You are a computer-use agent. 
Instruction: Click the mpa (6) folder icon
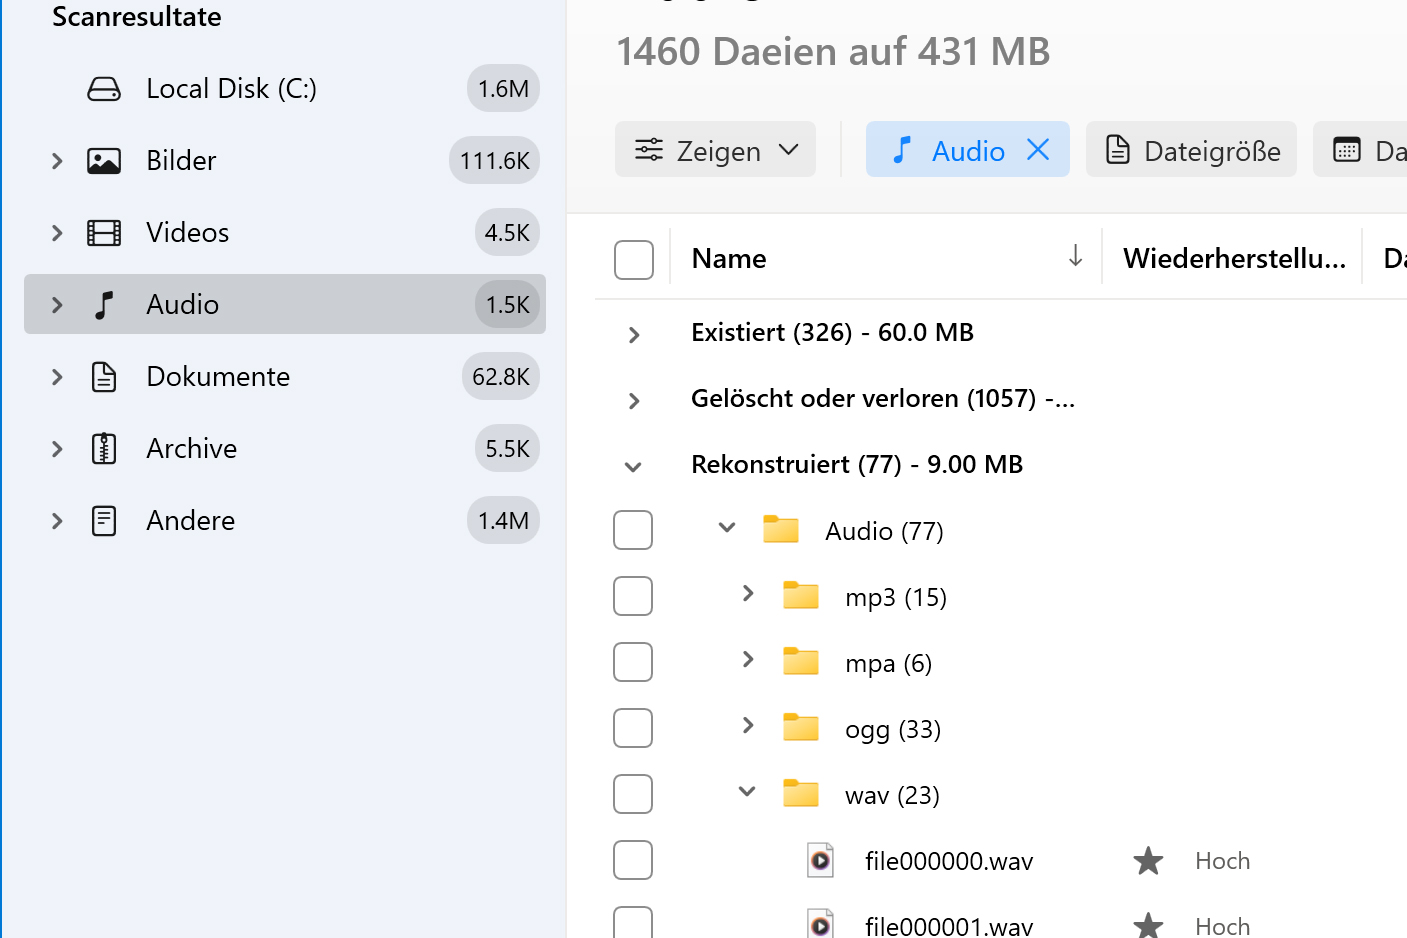click(801, 661)
